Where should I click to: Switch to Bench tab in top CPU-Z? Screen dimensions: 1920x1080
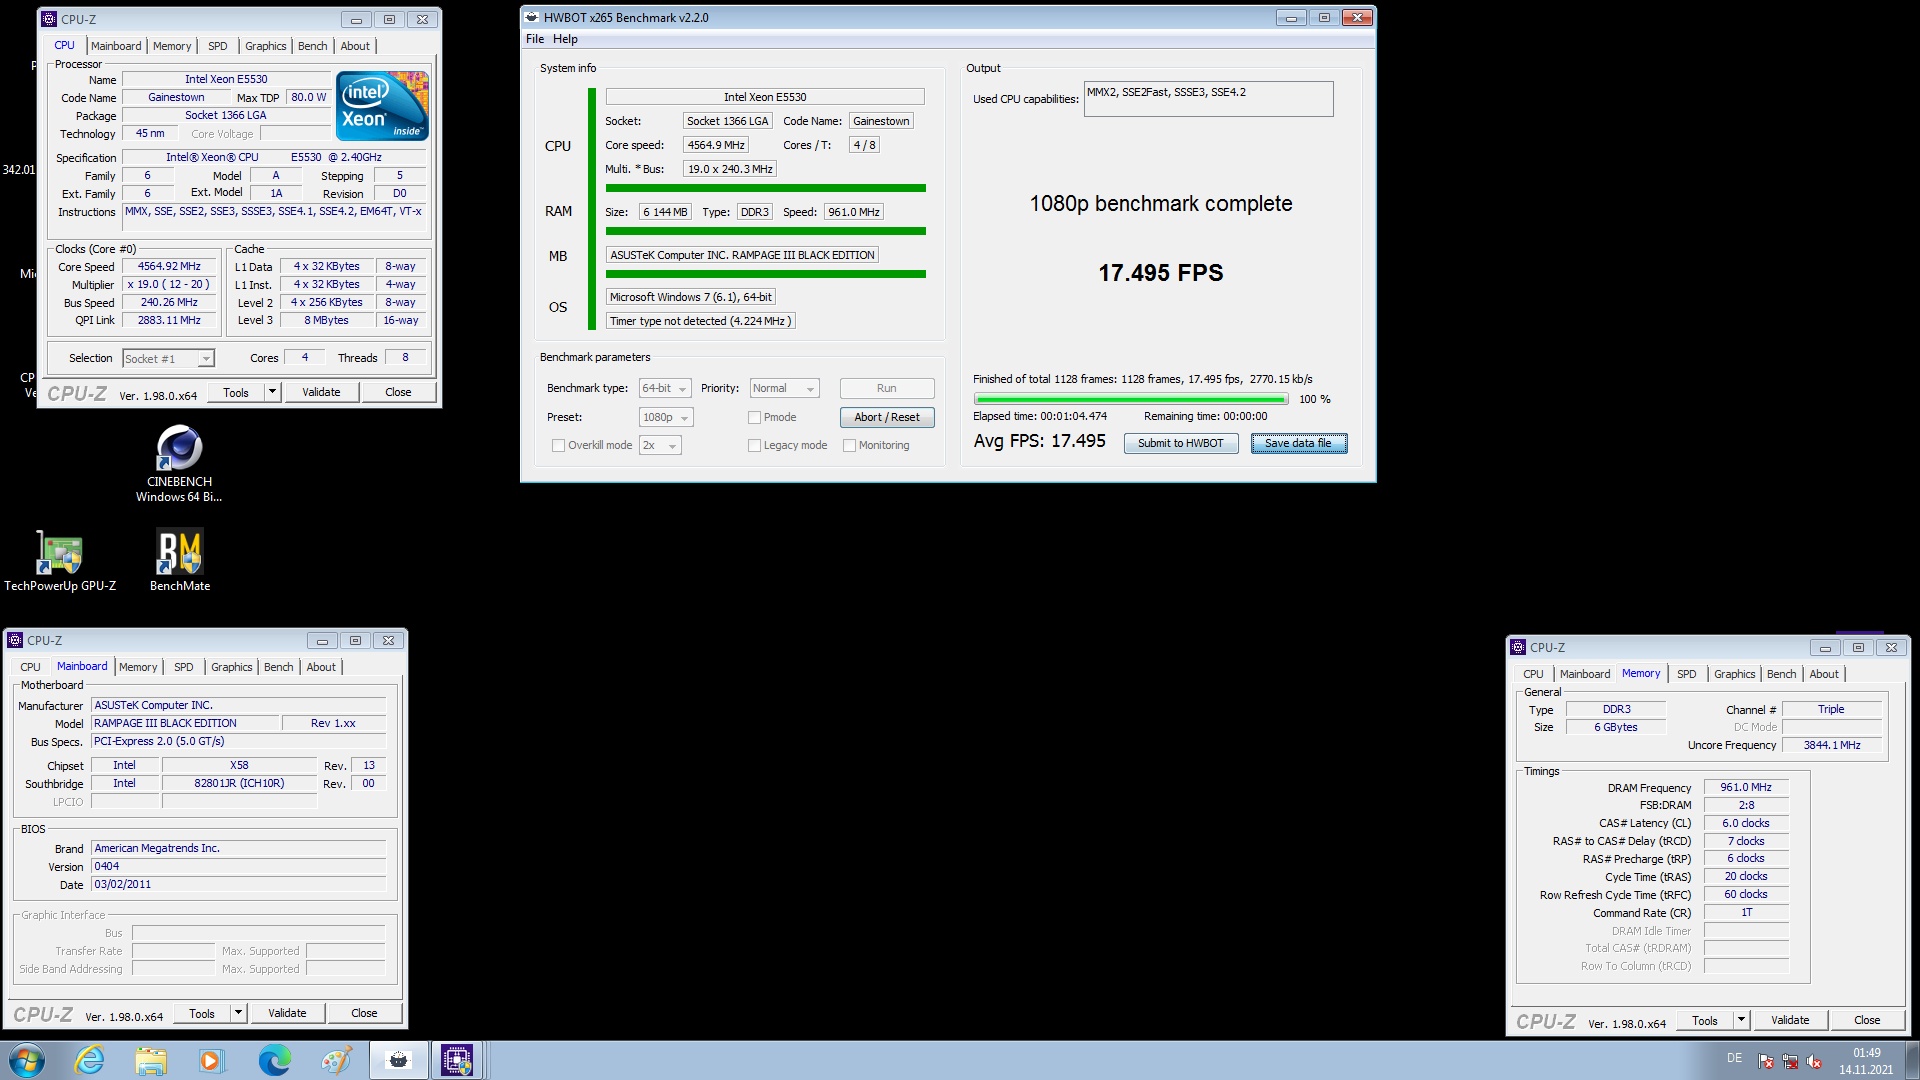pos(312,46)
